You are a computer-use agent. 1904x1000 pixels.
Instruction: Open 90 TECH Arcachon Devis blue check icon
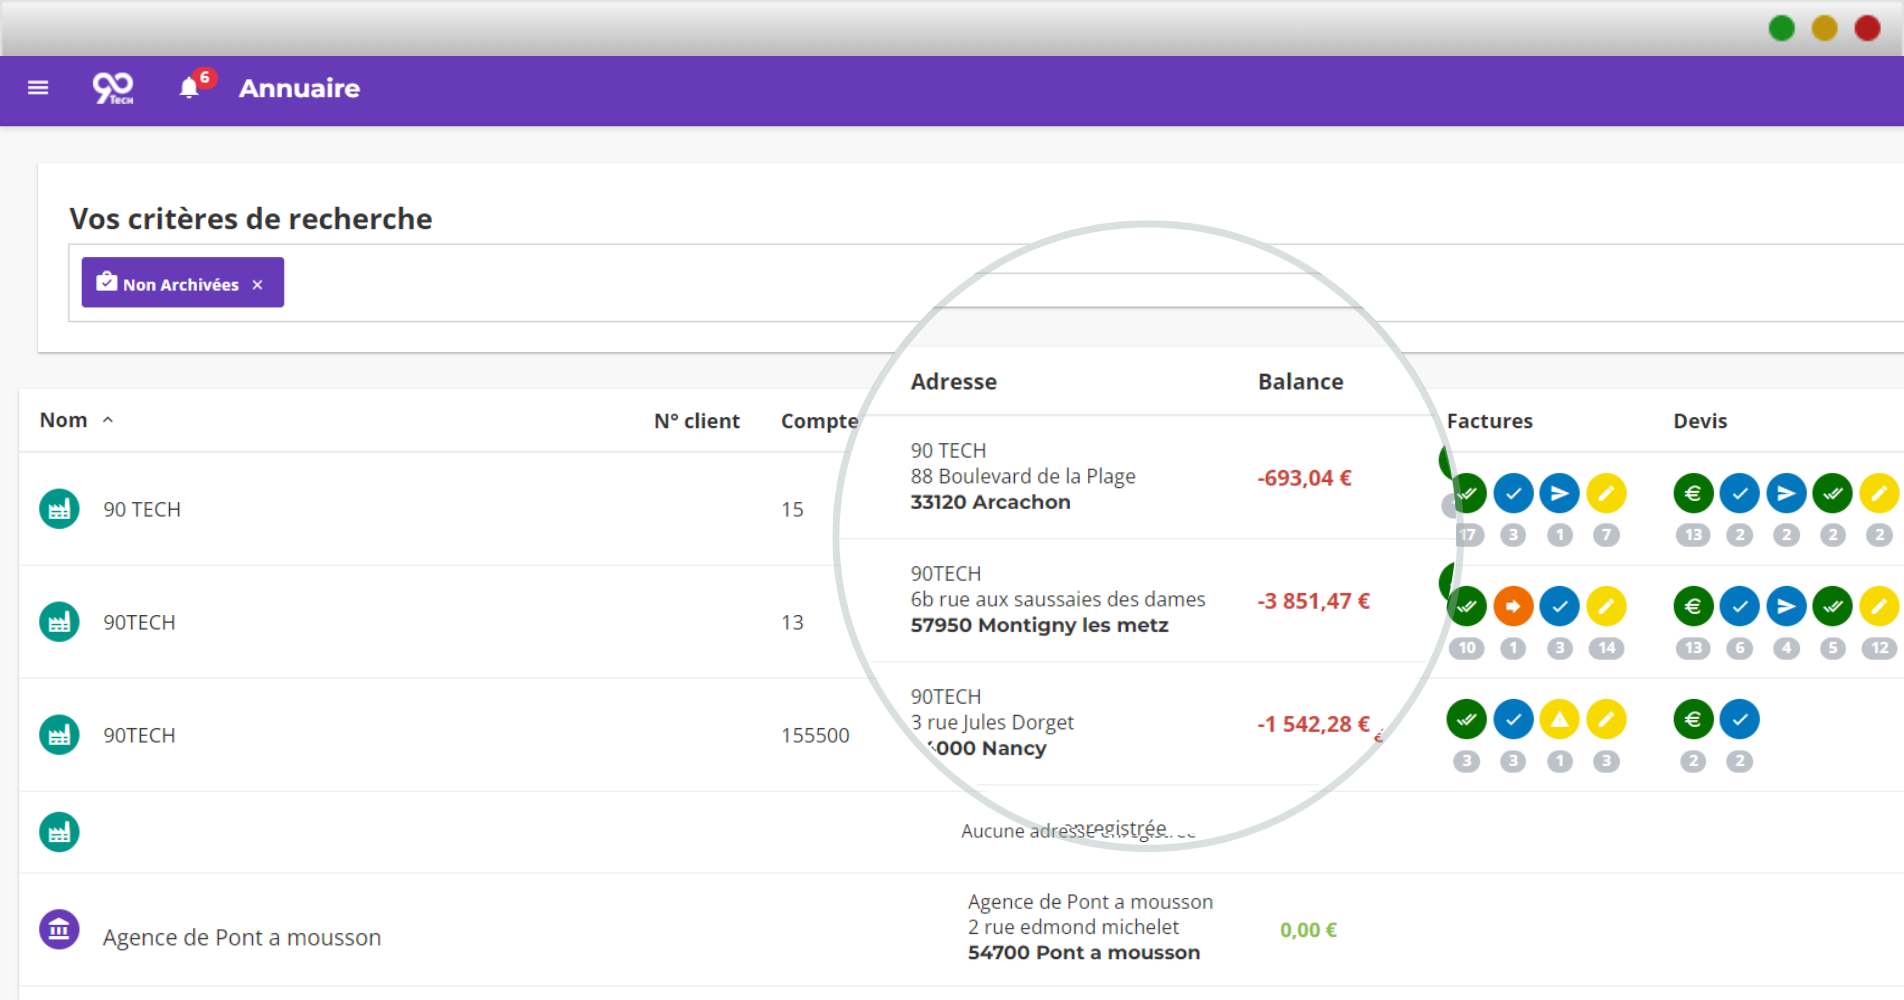[1740, 493]
